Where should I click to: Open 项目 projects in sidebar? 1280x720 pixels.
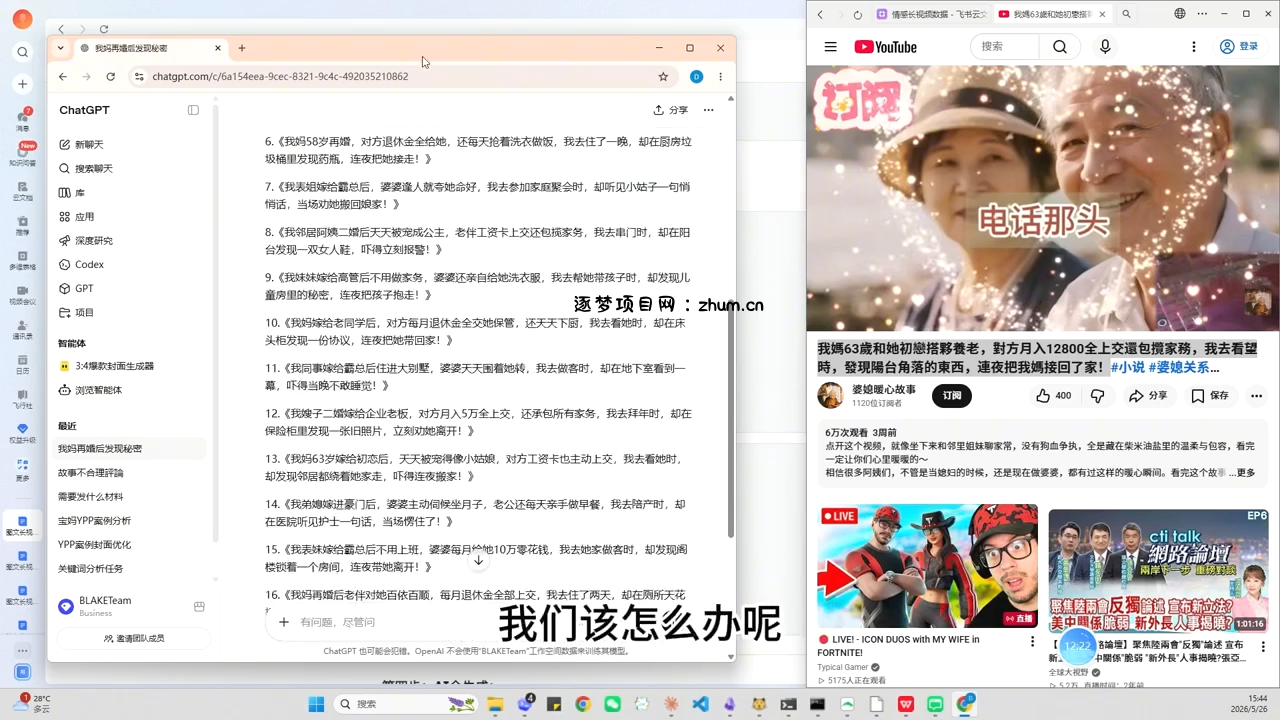click(77, 313)
